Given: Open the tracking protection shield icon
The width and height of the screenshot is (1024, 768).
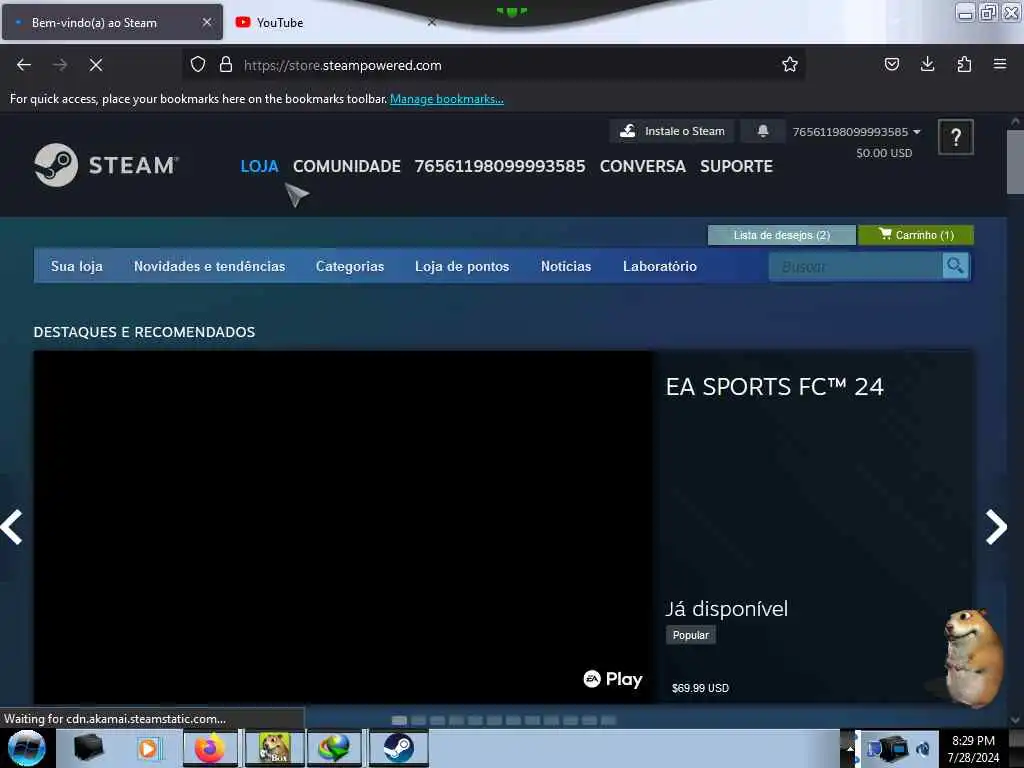Looking at the screenshot, I should coord(198,65).
